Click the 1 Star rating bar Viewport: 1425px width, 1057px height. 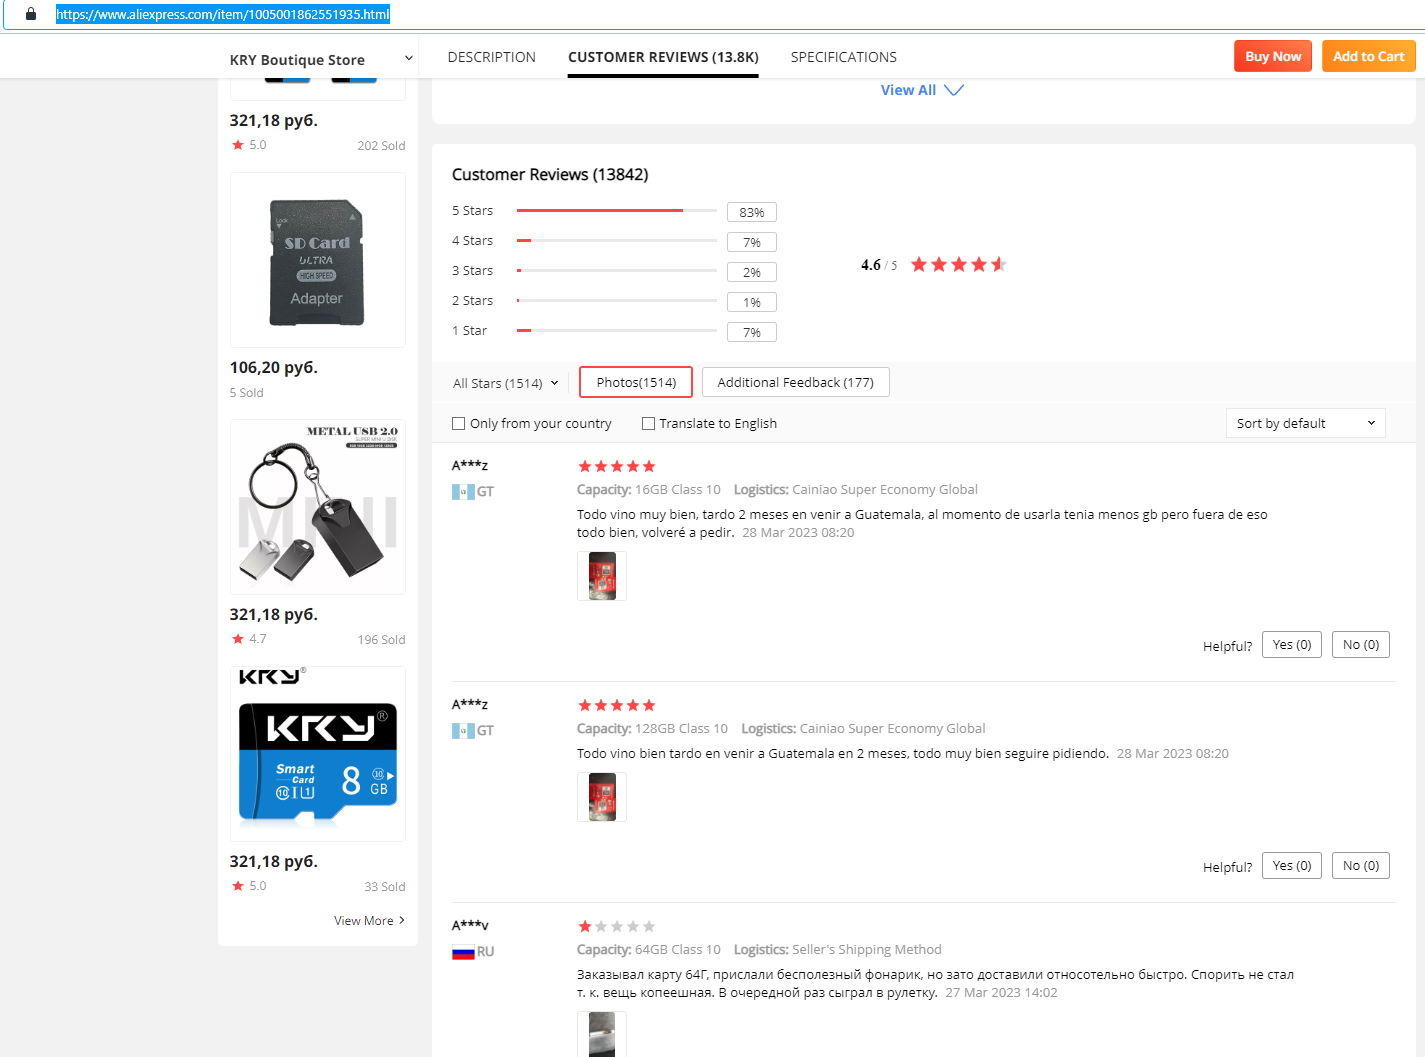617,331
